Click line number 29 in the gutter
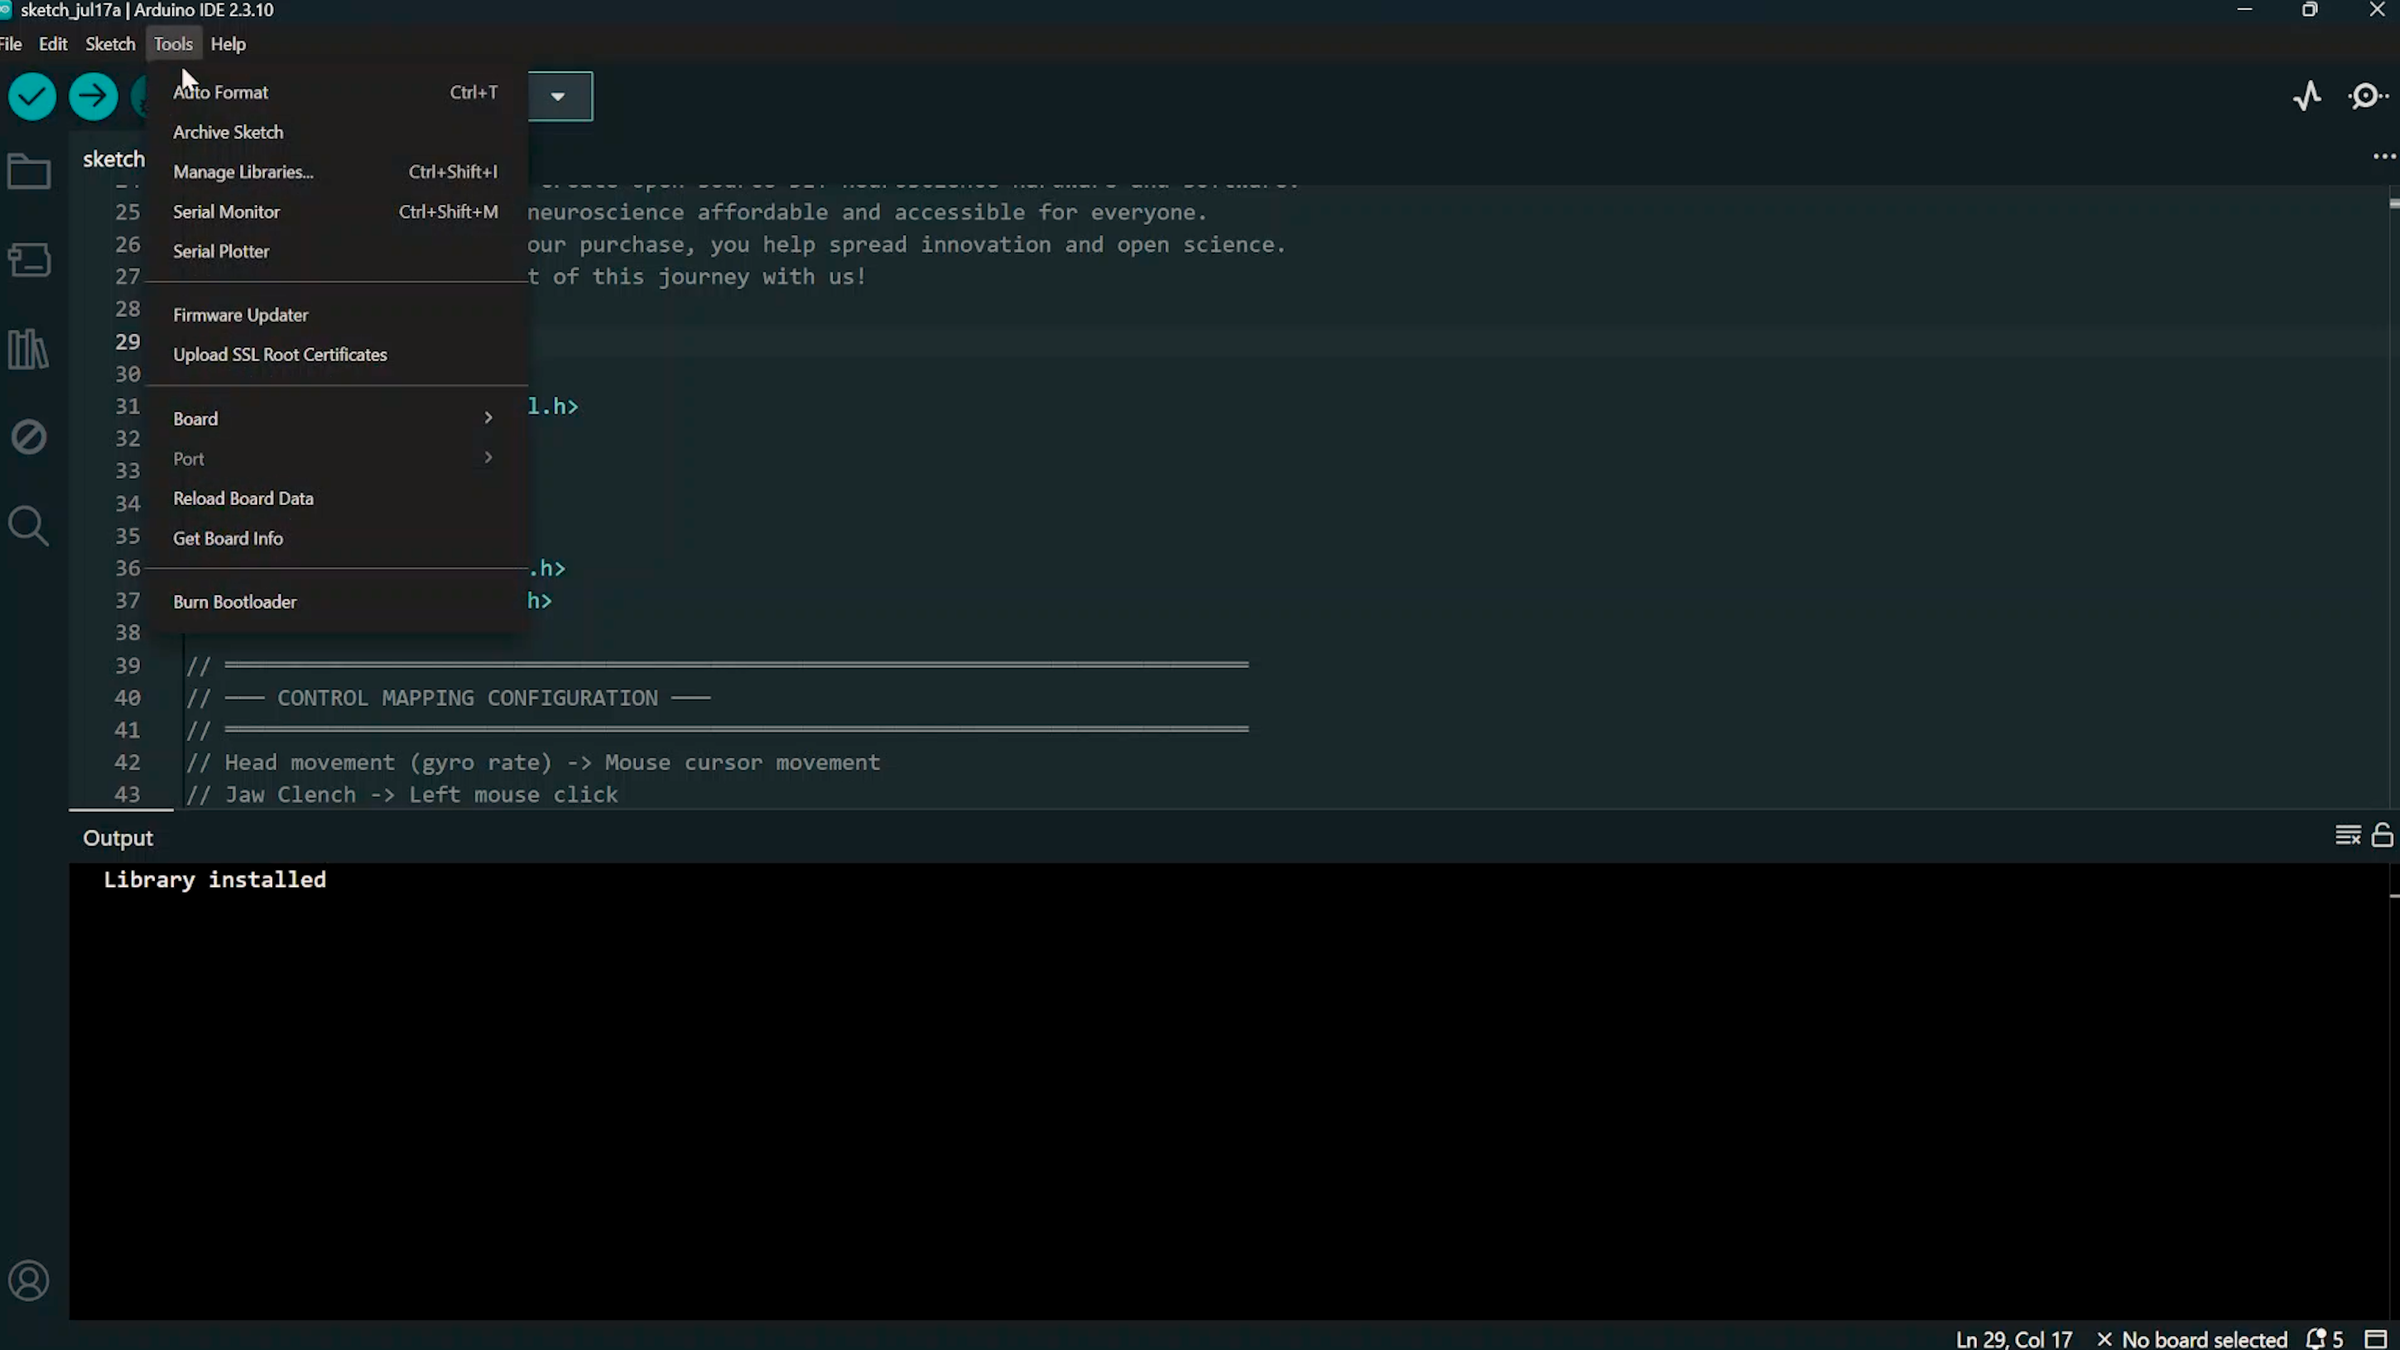The image size is (2400, 1350). coord(127,342)
